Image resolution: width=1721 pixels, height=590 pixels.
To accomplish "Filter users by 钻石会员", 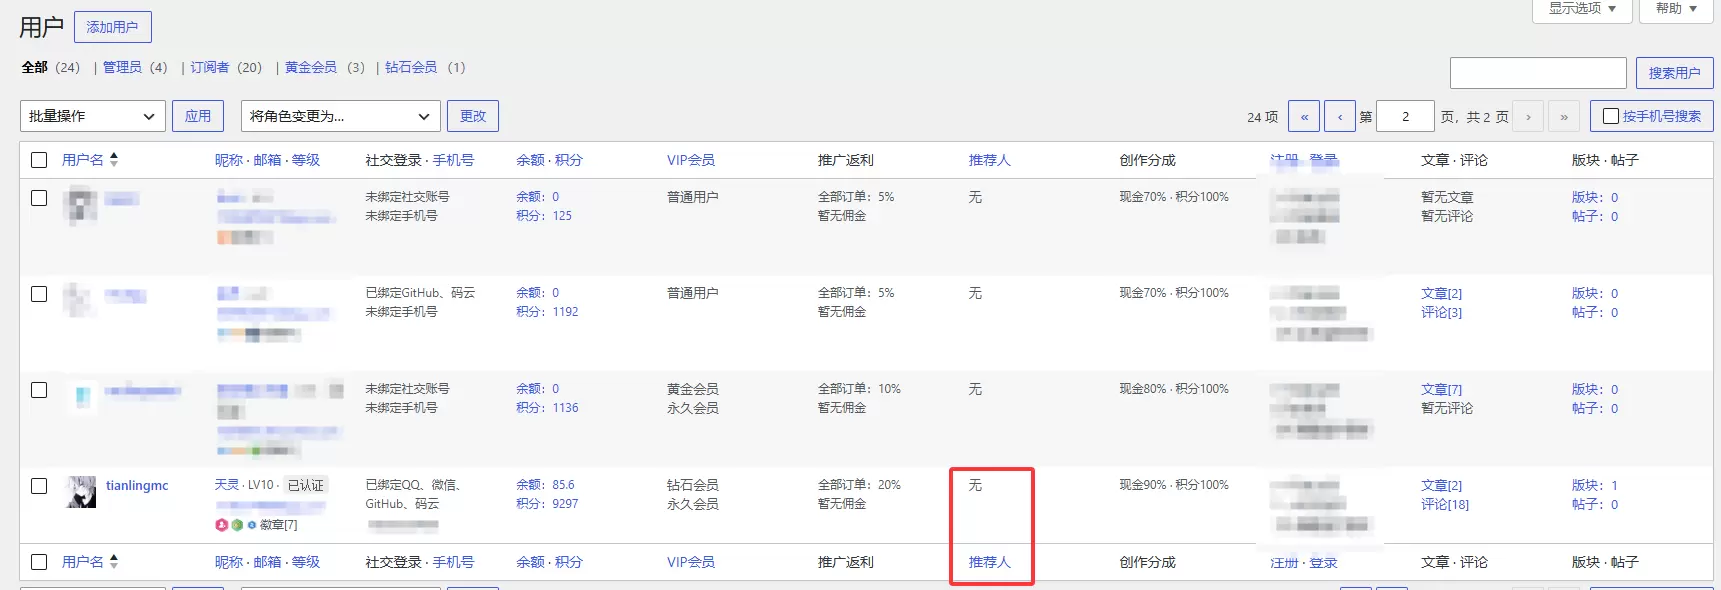I will tap(411, 67).
